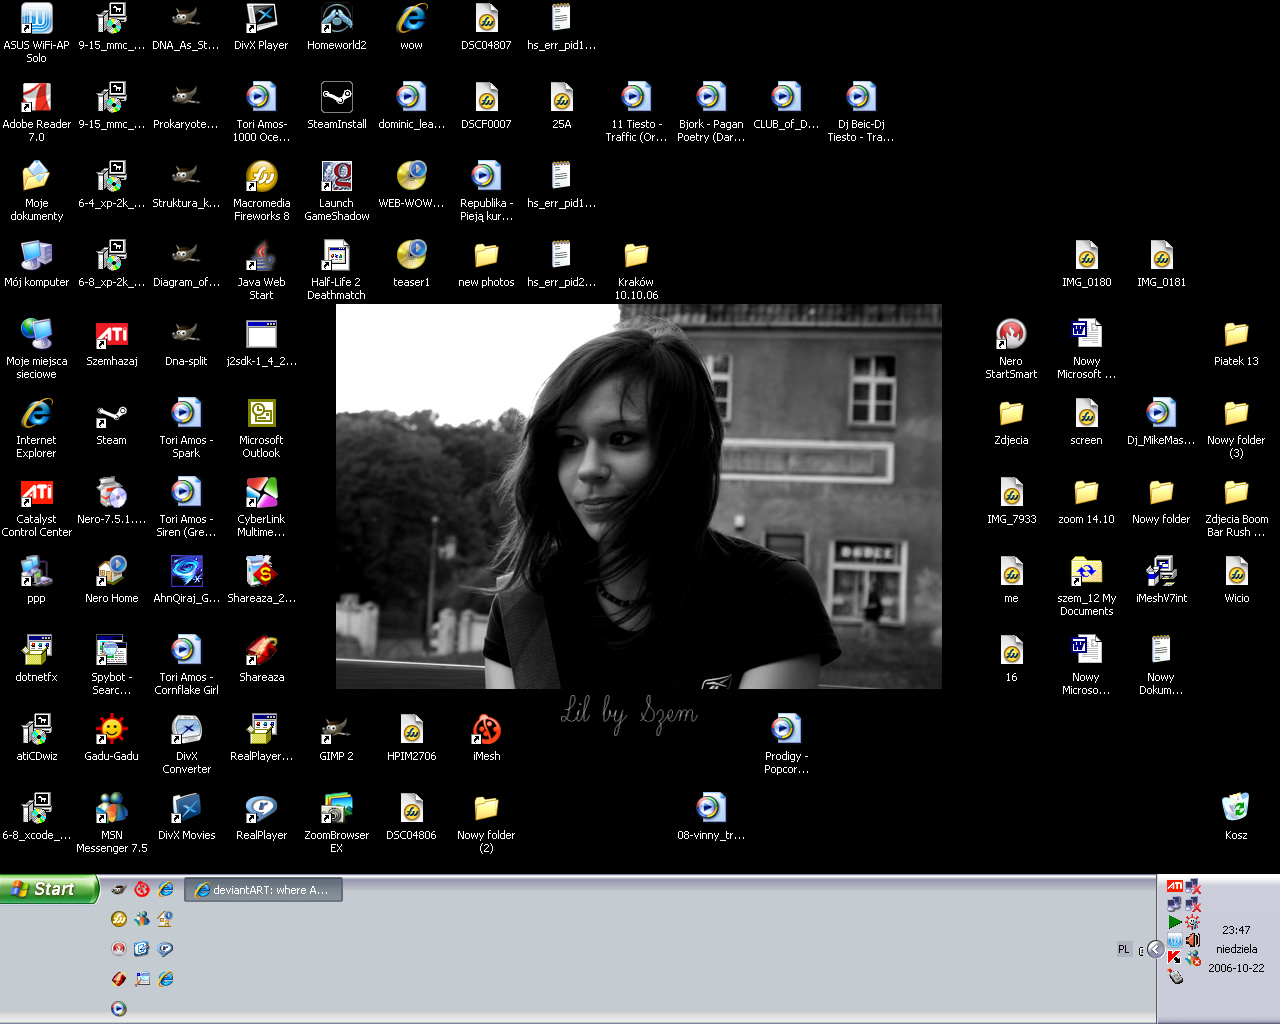
Task: Launch Macromedia Fireworks 8 desktop shortcut
Action: tap(261, 190)
